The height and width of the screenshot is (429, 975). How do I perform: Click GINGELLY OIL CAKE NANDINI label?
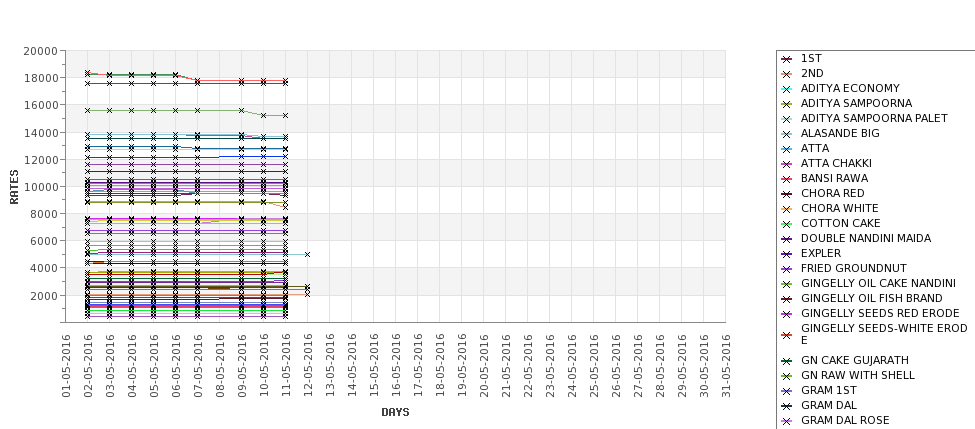[x=879, y=283]
